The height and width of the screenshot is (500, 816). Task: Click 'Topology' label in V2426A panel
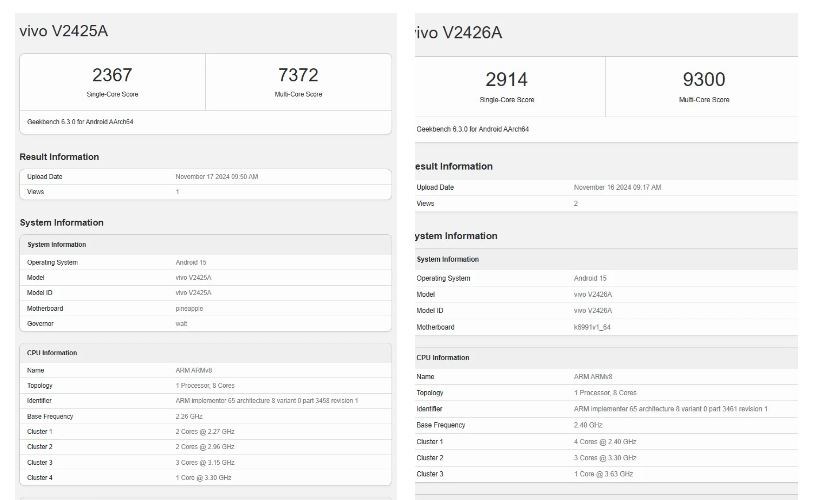click(x=430, y=393)
